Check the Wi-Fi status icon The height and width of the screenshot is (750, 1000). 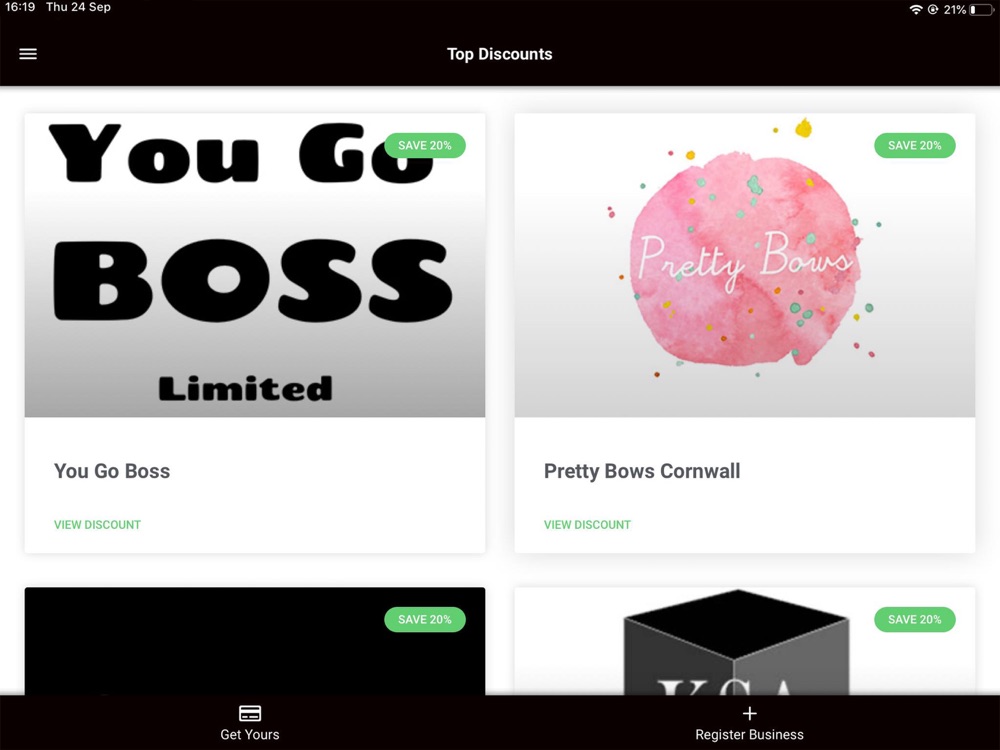916,10
